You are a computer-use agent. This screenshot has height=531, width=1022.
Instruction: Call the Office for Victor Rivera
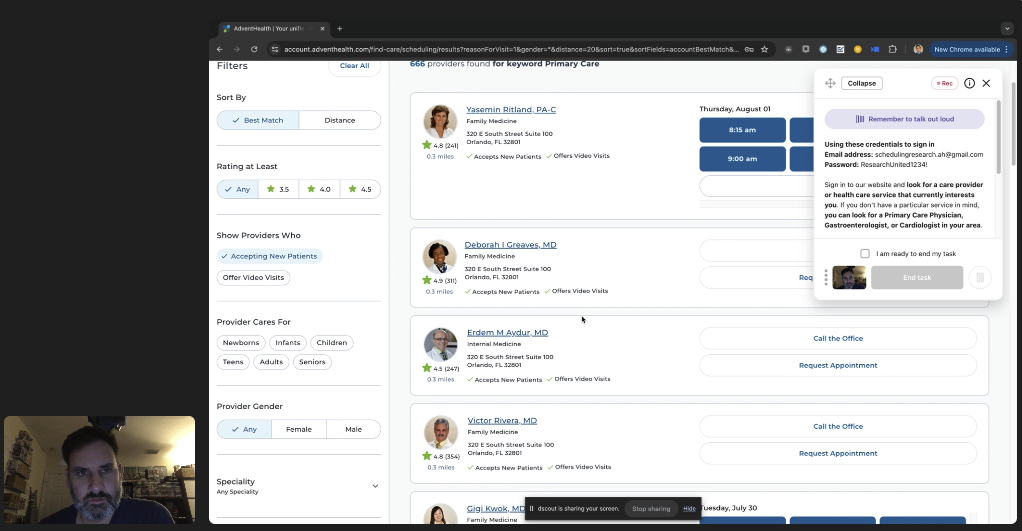coord(838,427)
